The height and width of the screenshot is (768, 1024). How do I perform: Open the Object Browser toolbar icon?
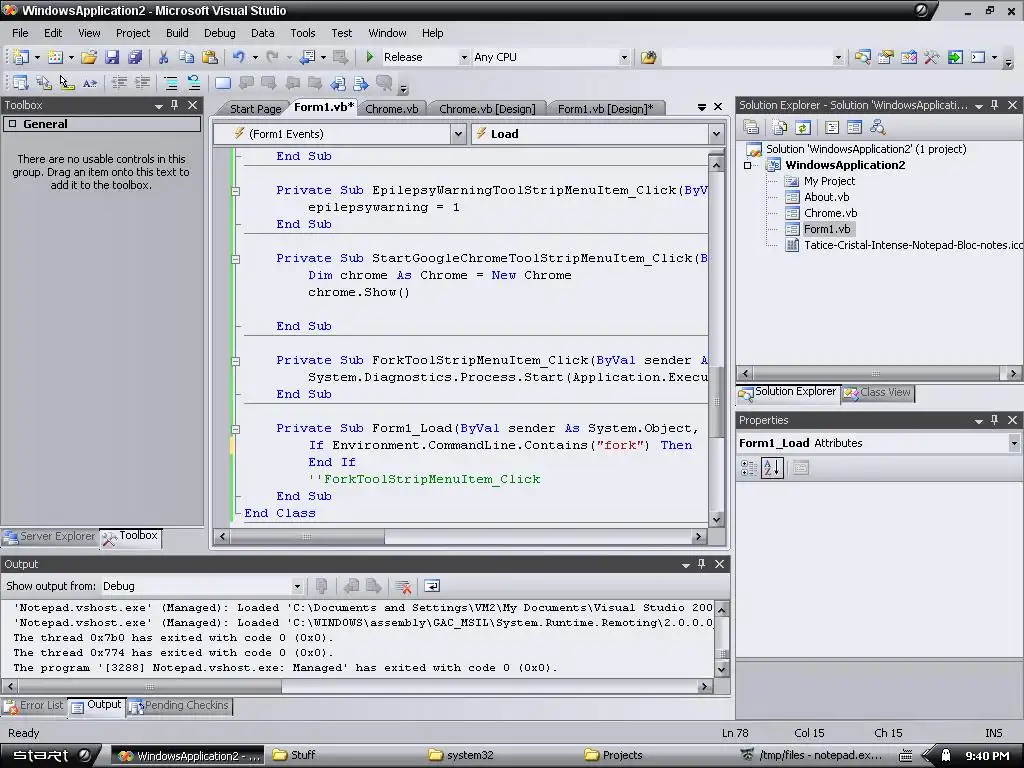908,57
